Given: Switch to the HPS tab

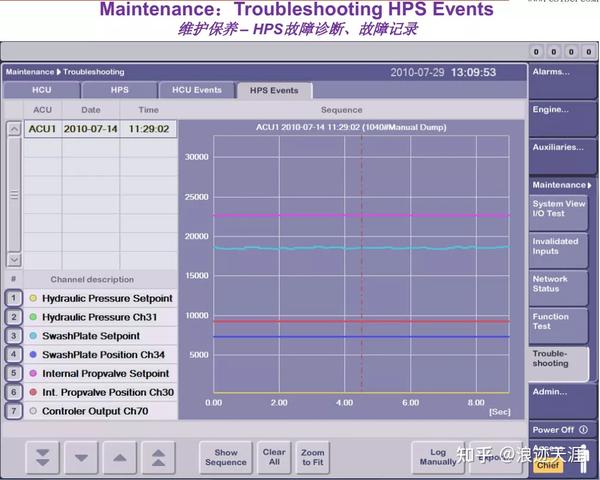Looking at the screenshot, I should tap(119, 90).
